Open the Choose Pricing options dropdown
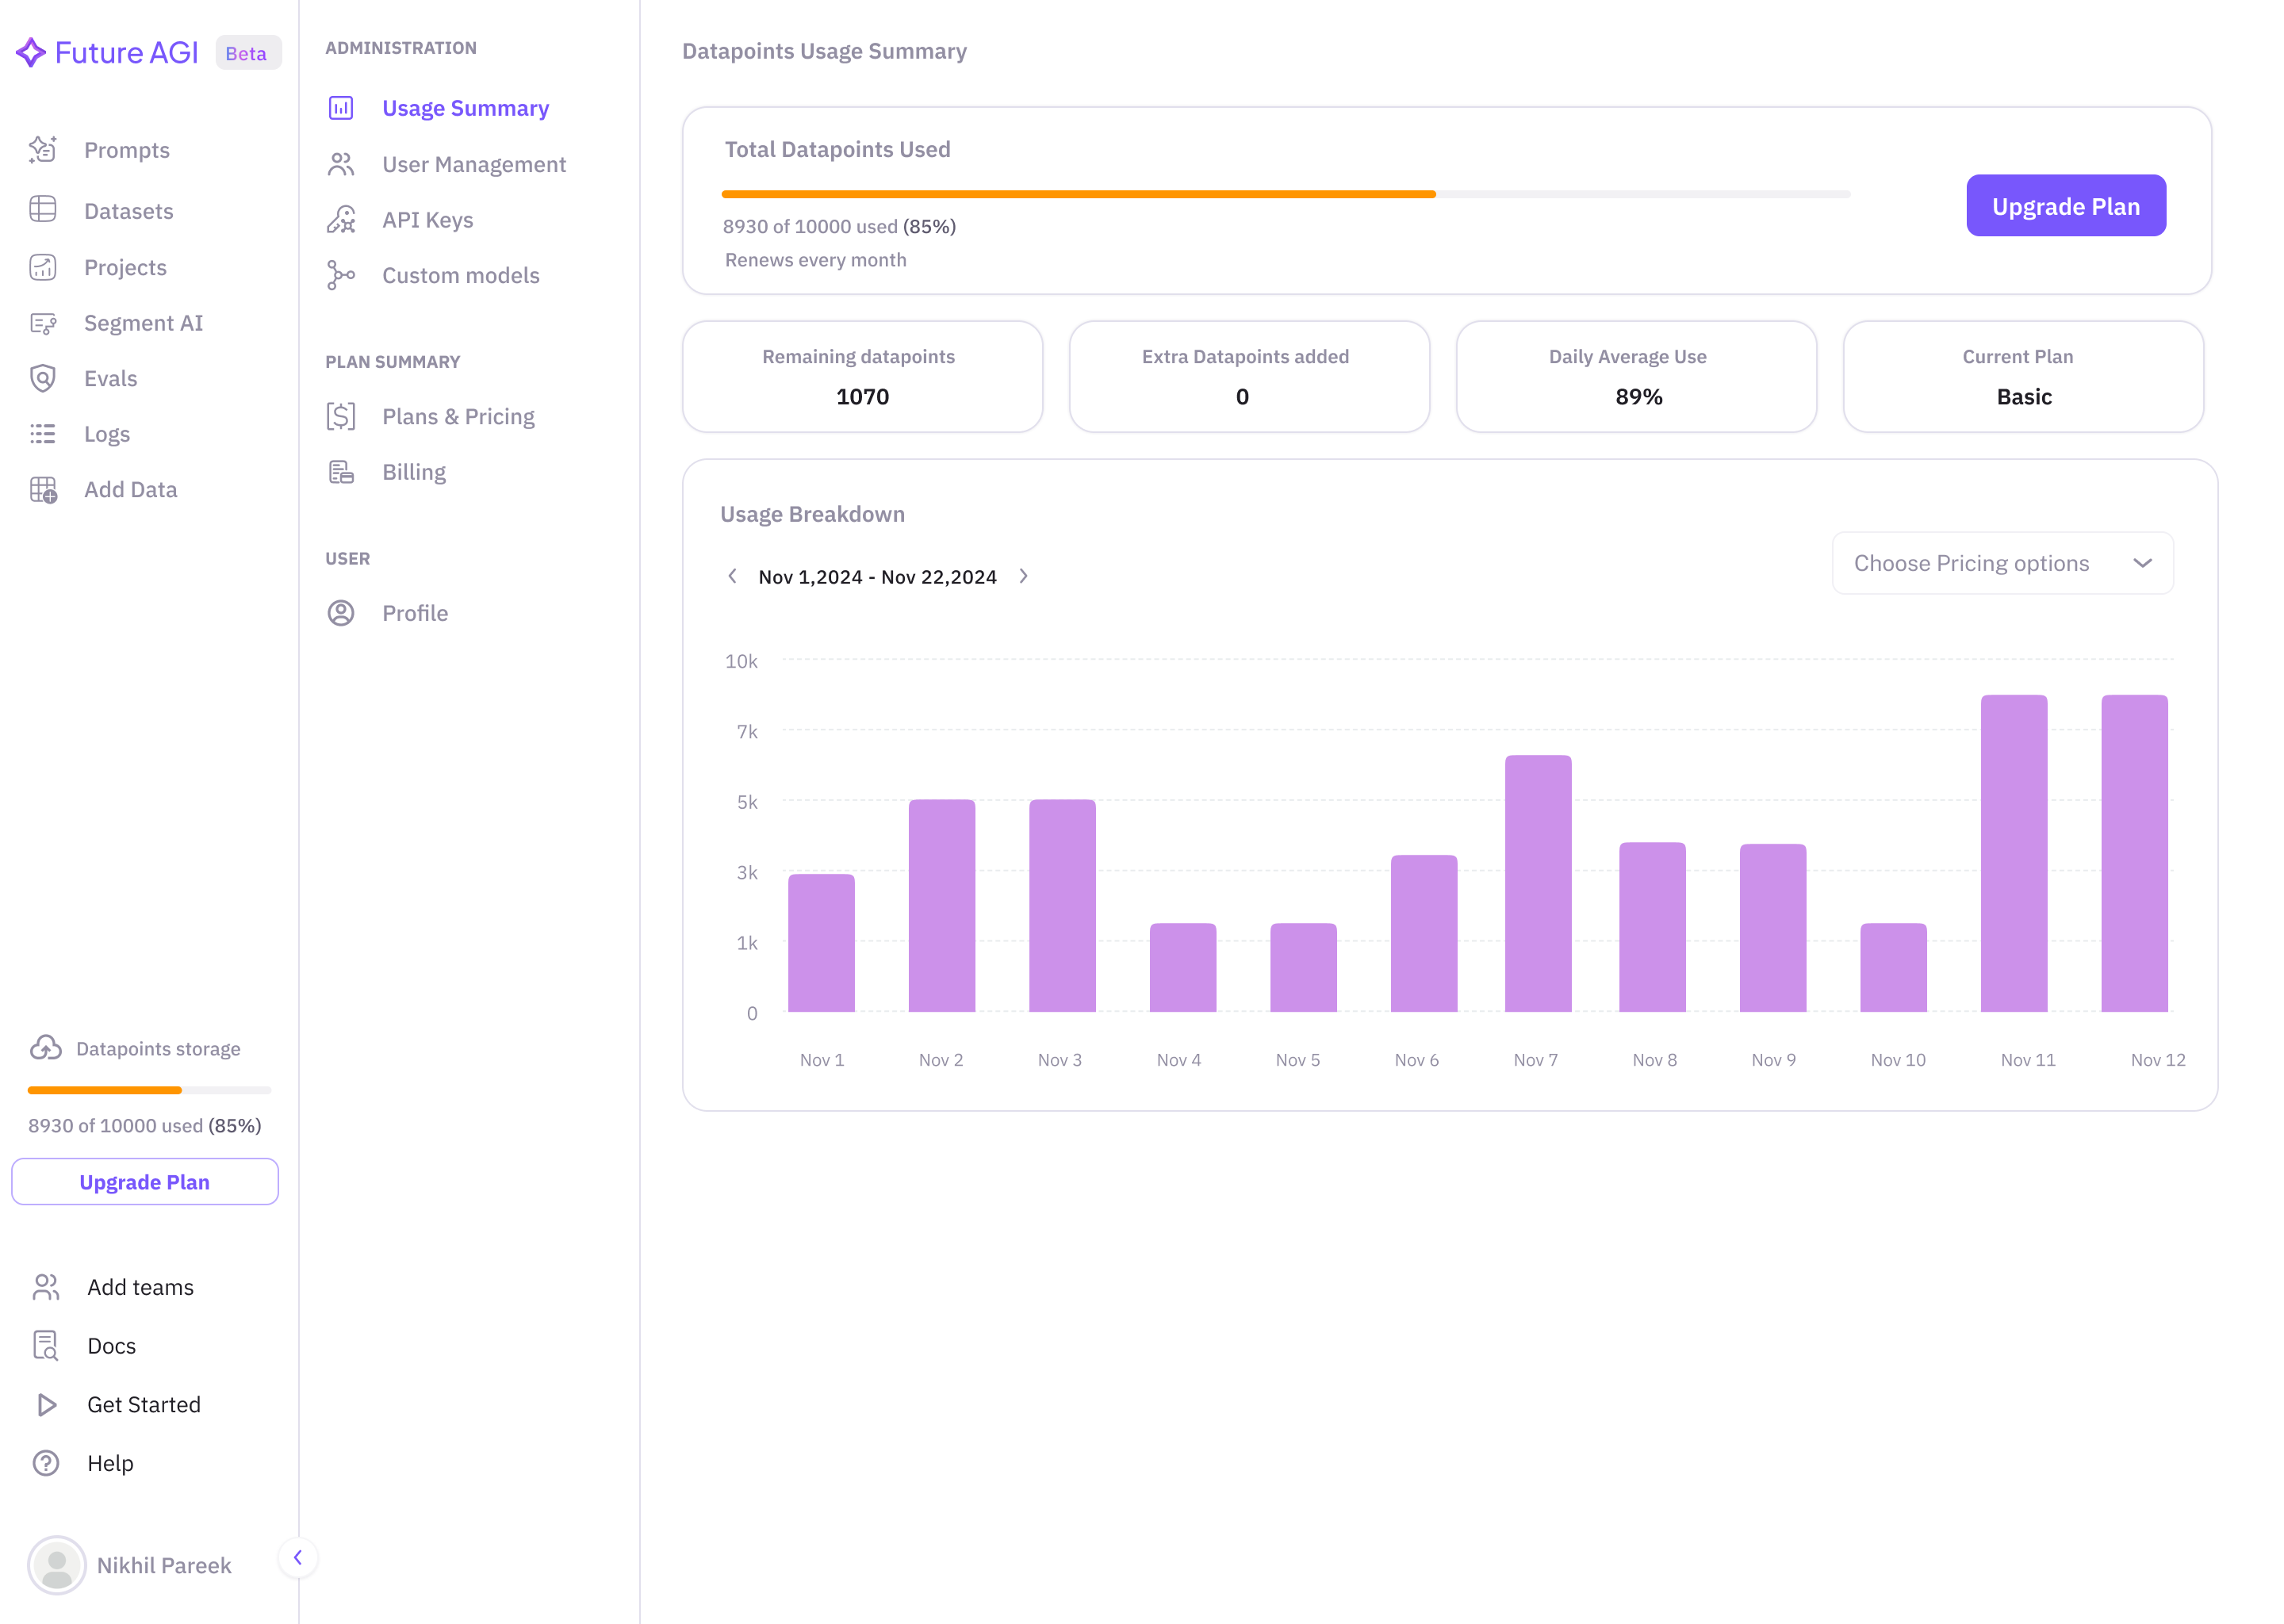The height and width of the screenshot is (1624, 2284). tap(2002, 563)
